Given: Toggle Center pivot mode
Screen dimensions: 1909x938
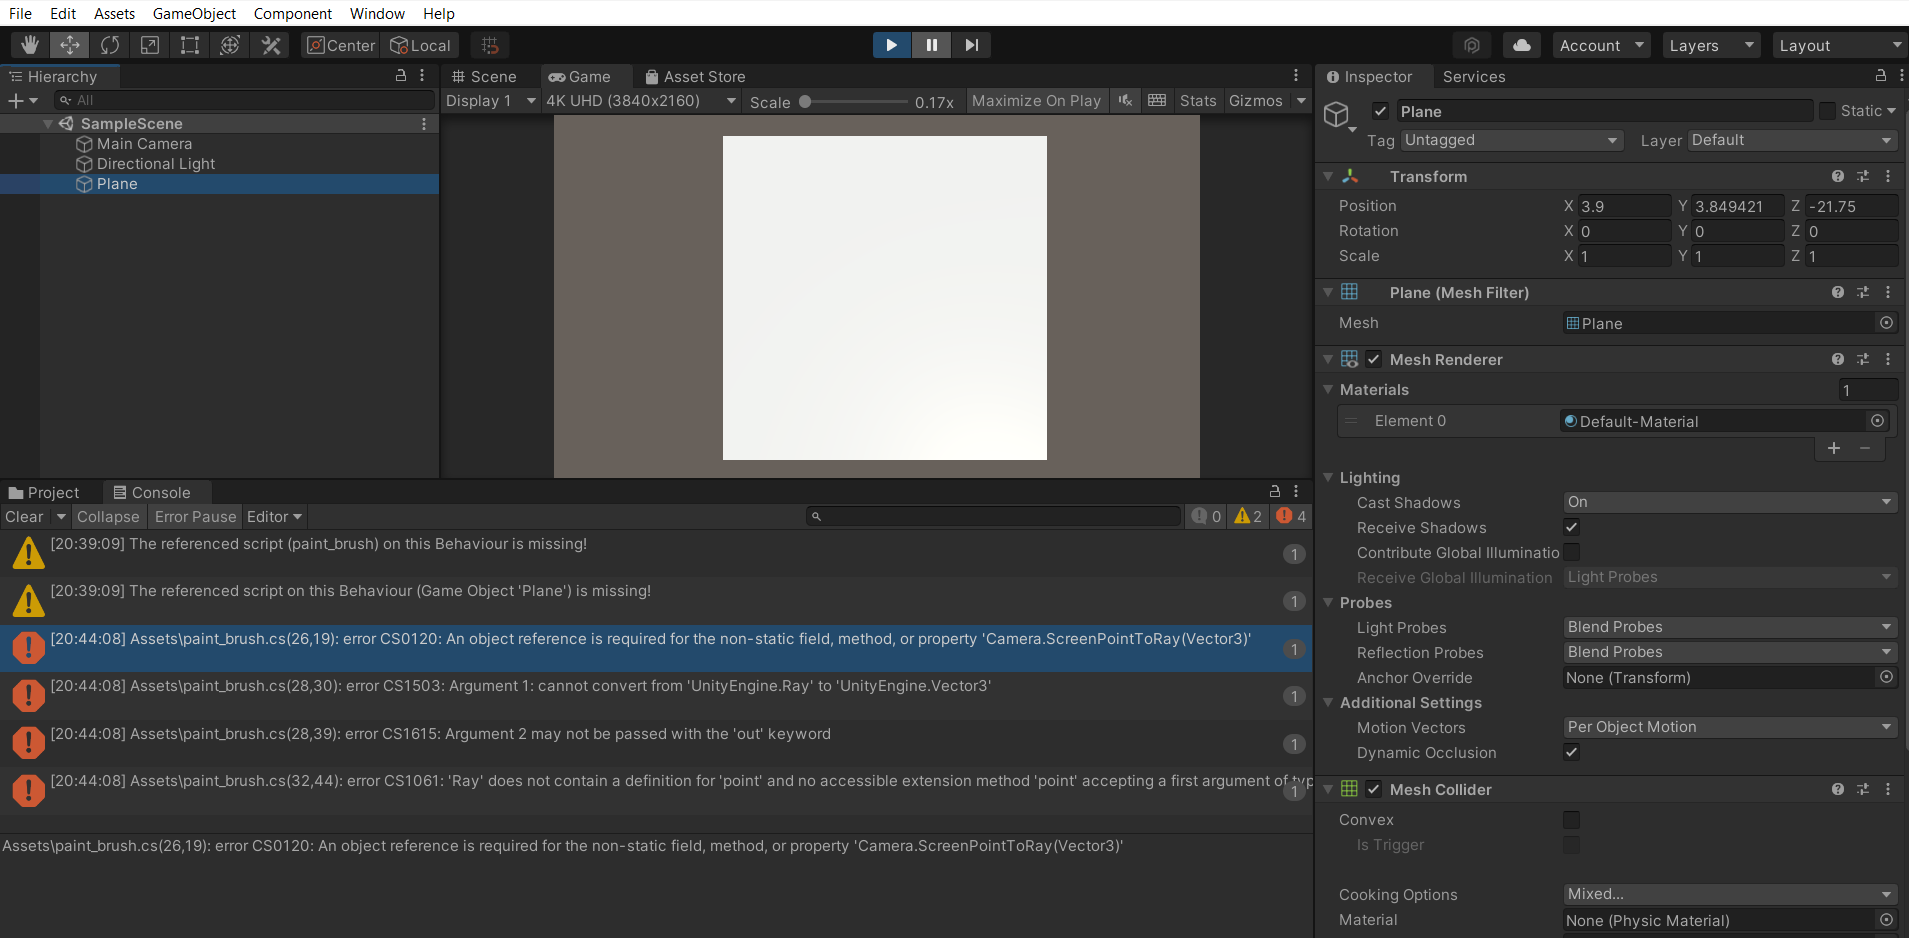Looking at the screenshot, I should point(340,45).
